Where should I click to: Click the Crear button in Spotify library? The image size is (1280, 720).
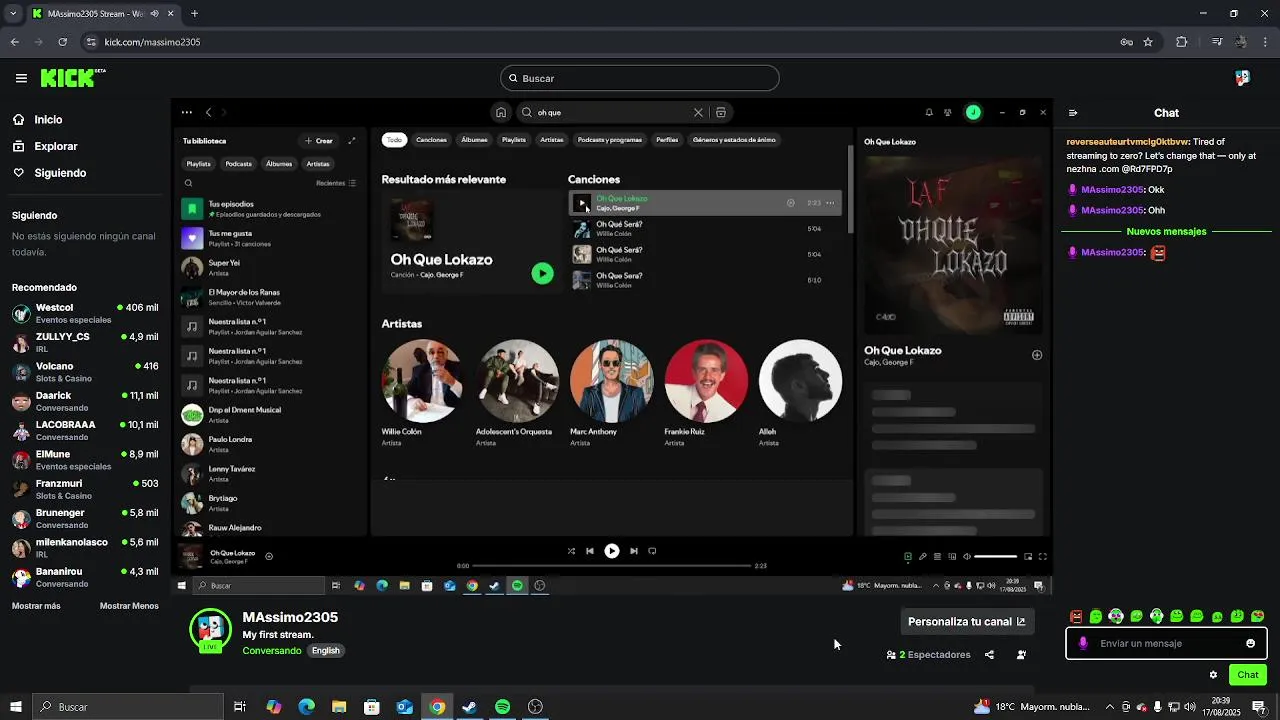(319, 141)
